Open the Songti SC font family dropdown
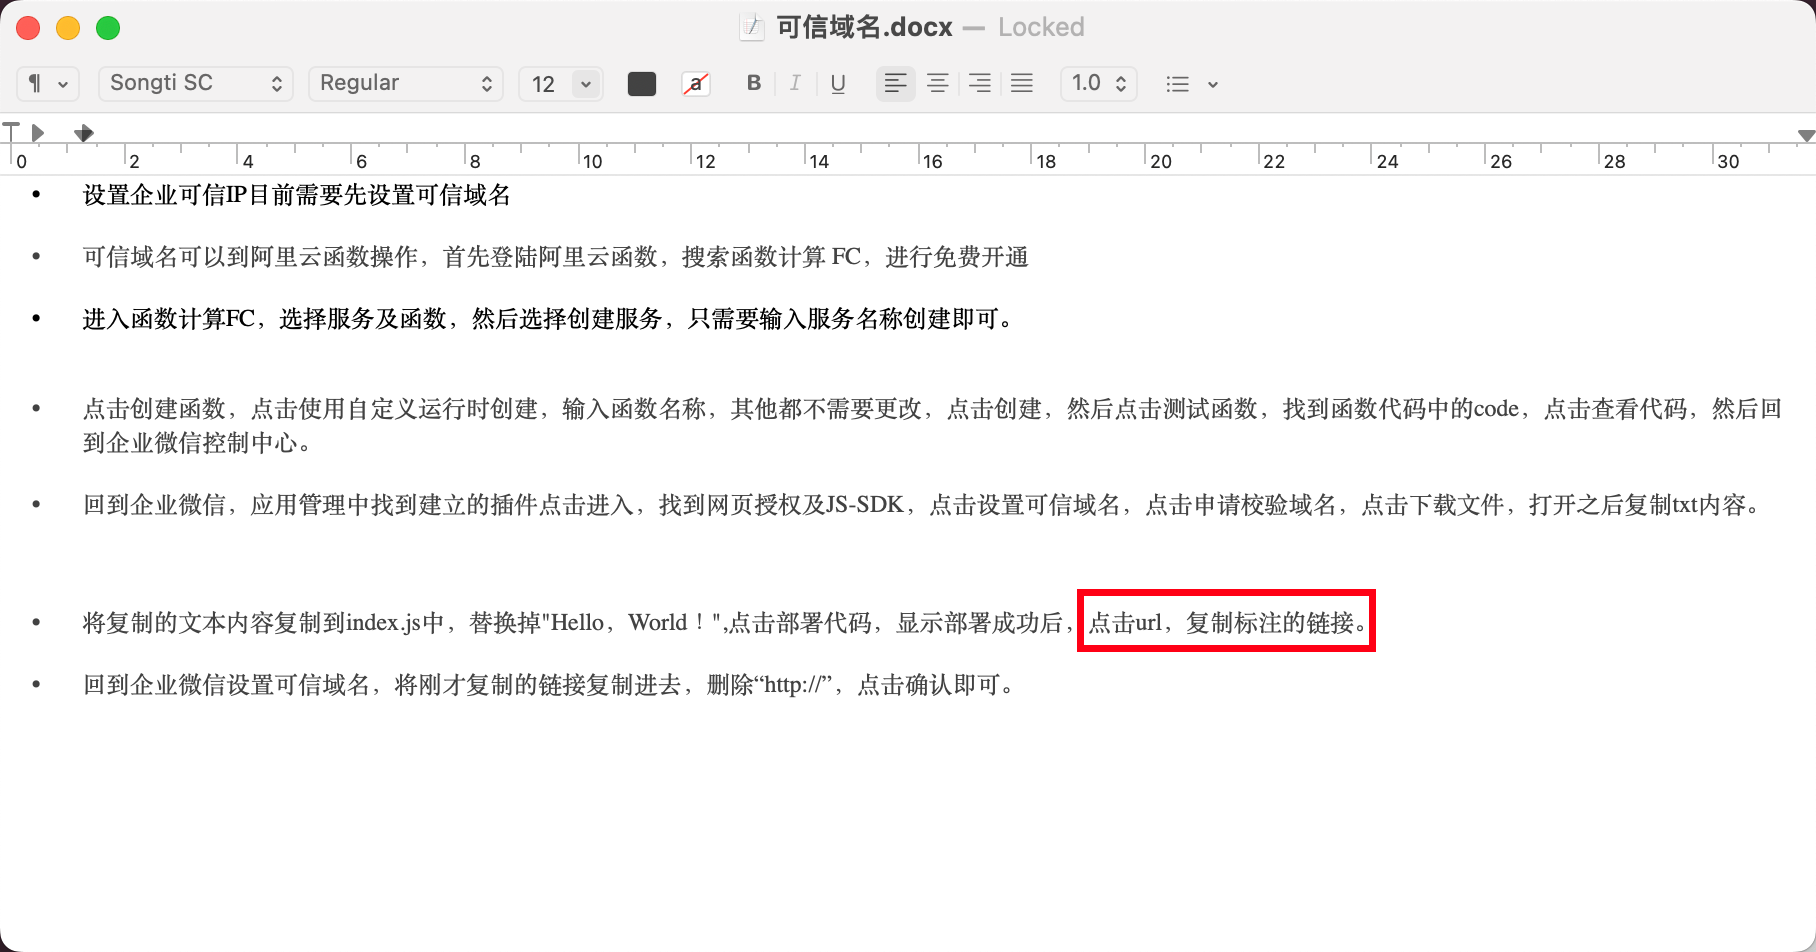Image resolution: width=1816 pixels, height=952 pixels. tap(195, 83)
